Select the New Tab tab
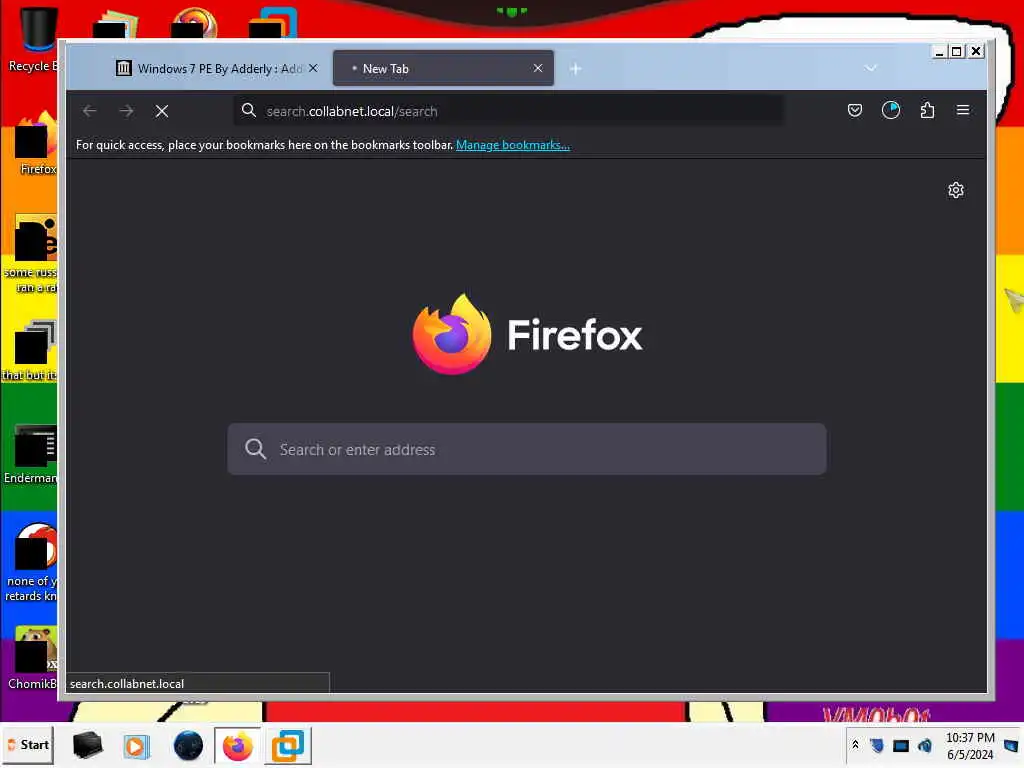The width and height of the screenshot is (1024, 768). click(x=443, y=69)
